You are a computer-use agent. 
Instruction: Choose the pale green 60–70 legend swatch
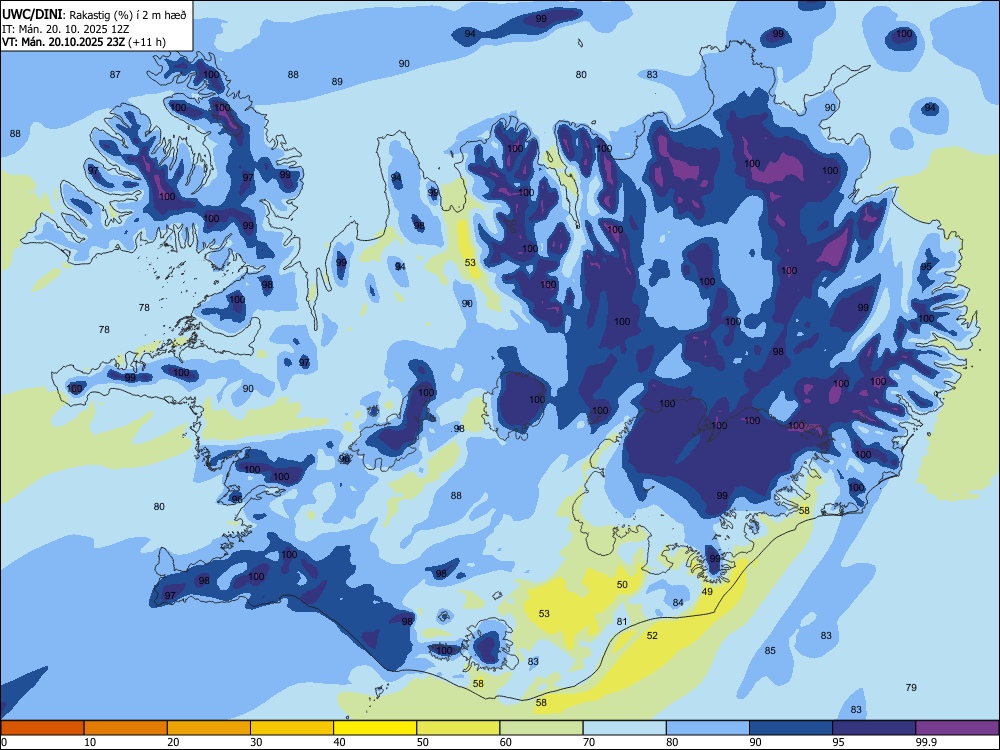(541, 728)
